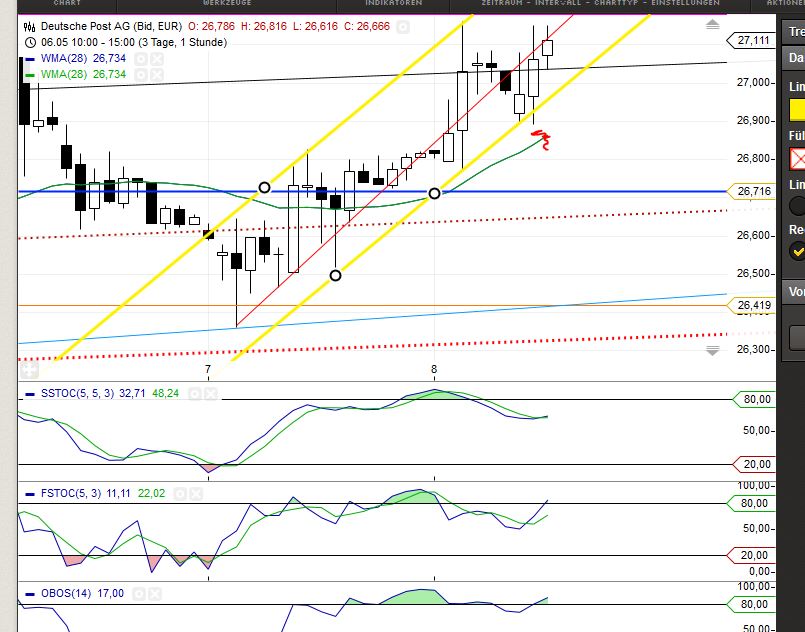The width and height of the screenshot is (805, 632).
Task: Click the dark round line-style button in side panel
Action: pos(797,206)
